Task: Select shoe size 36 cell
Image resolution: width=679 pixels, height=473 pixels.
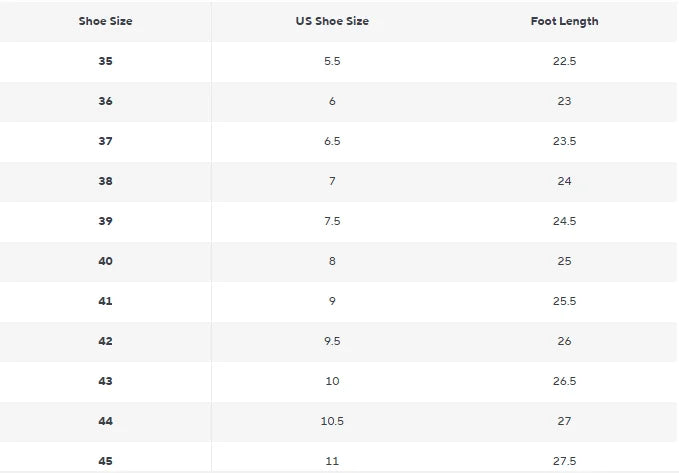Action: (x=105, y=101)
